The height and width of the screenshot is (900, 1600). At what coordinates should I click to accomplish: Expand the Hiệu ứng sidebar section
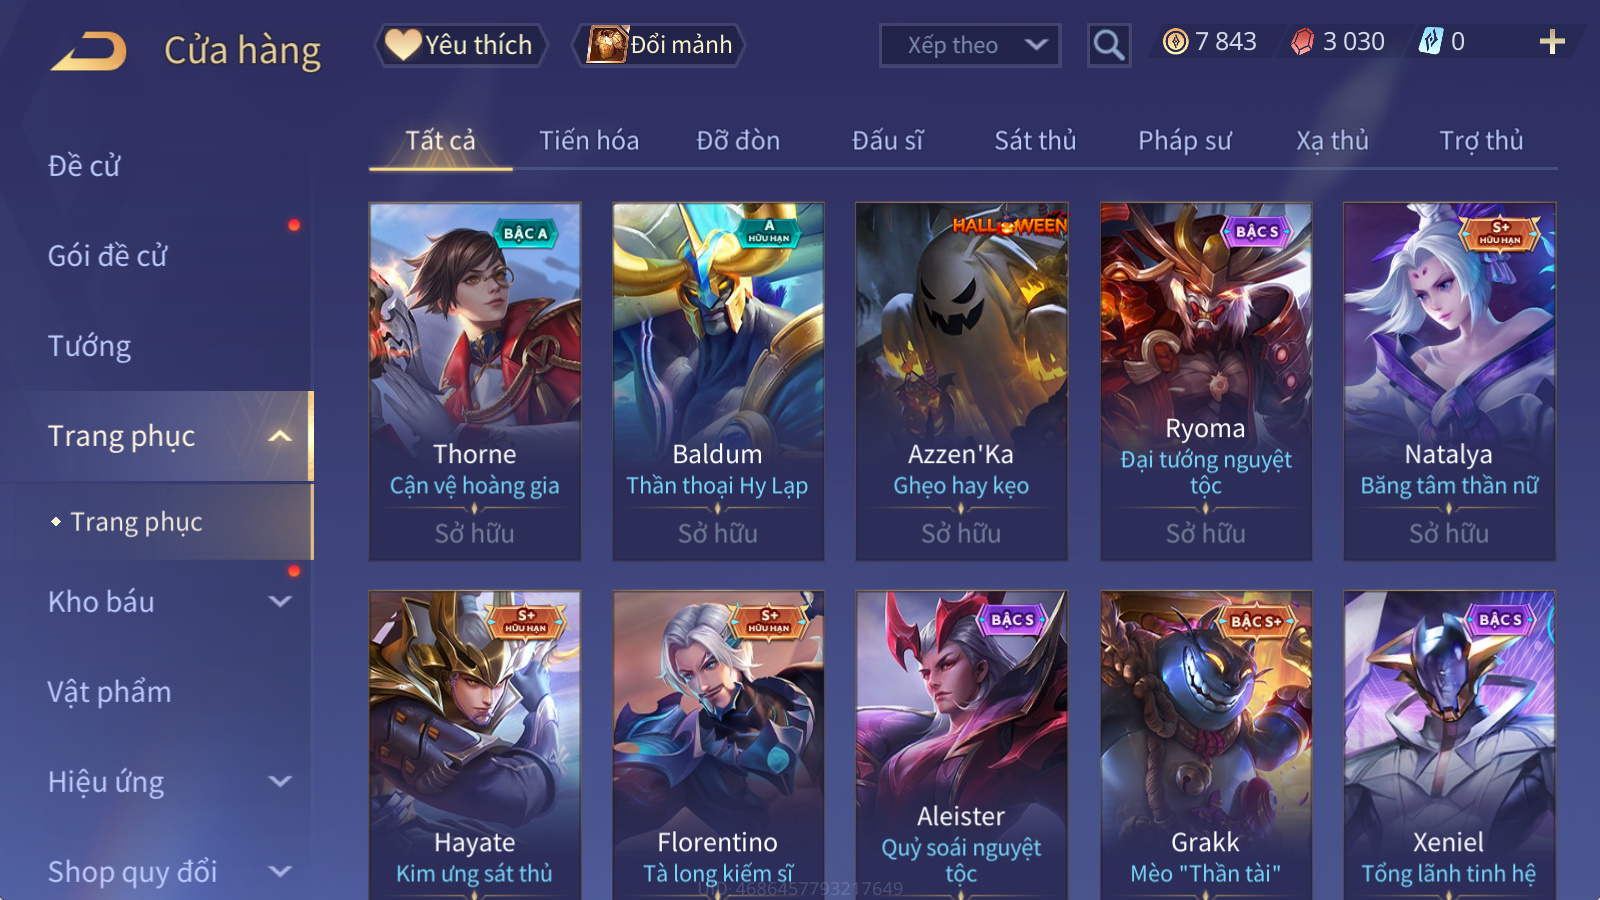[280, 782]
